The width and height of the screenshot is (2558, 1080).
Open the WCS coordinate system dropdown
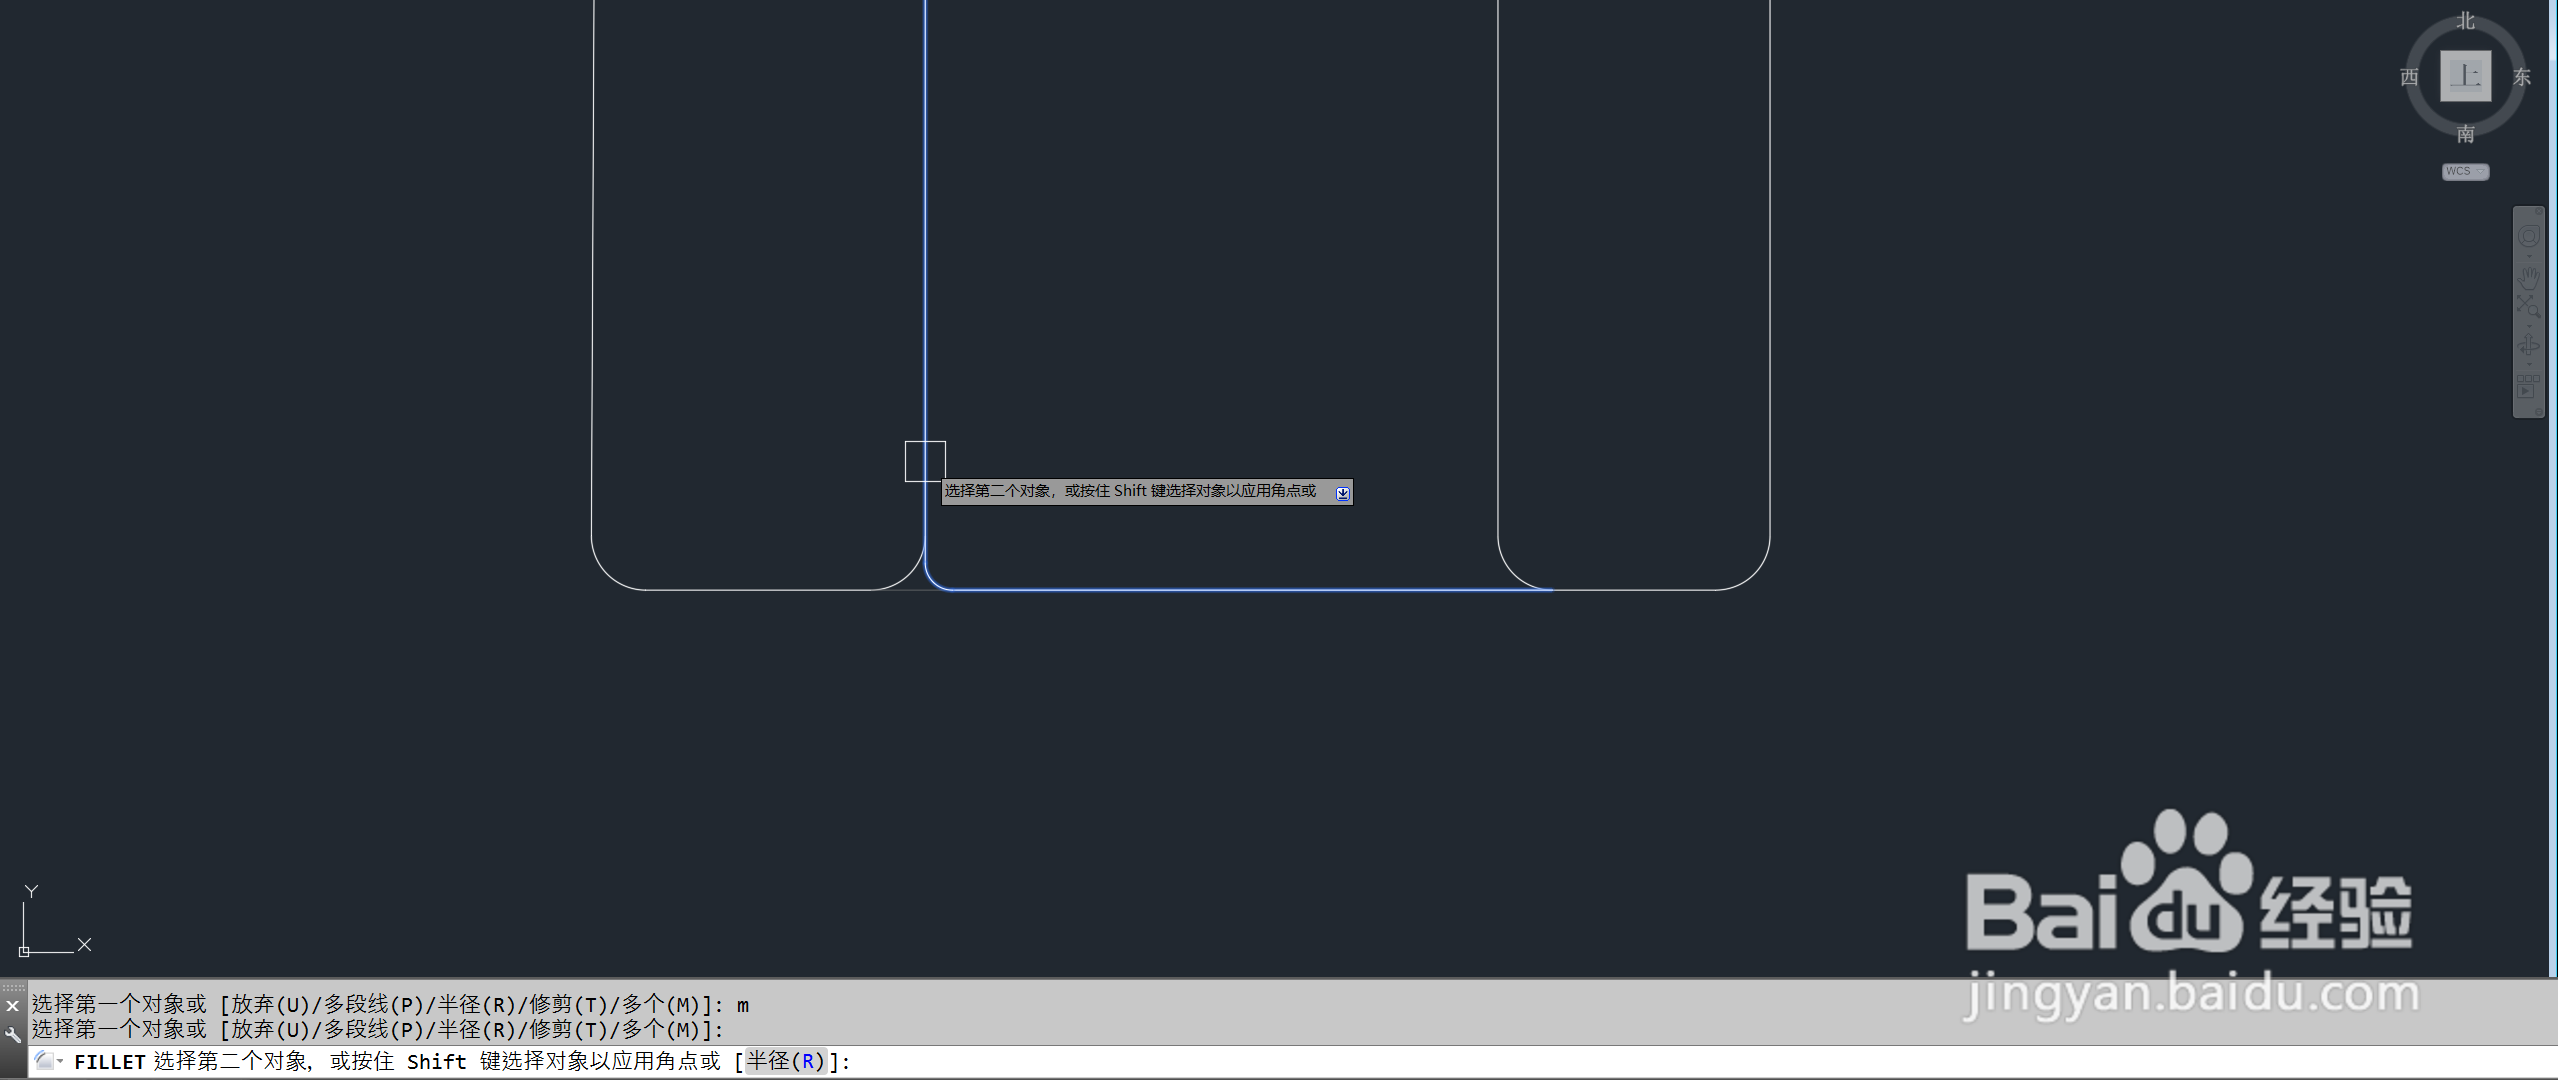tap(2465, 171)
